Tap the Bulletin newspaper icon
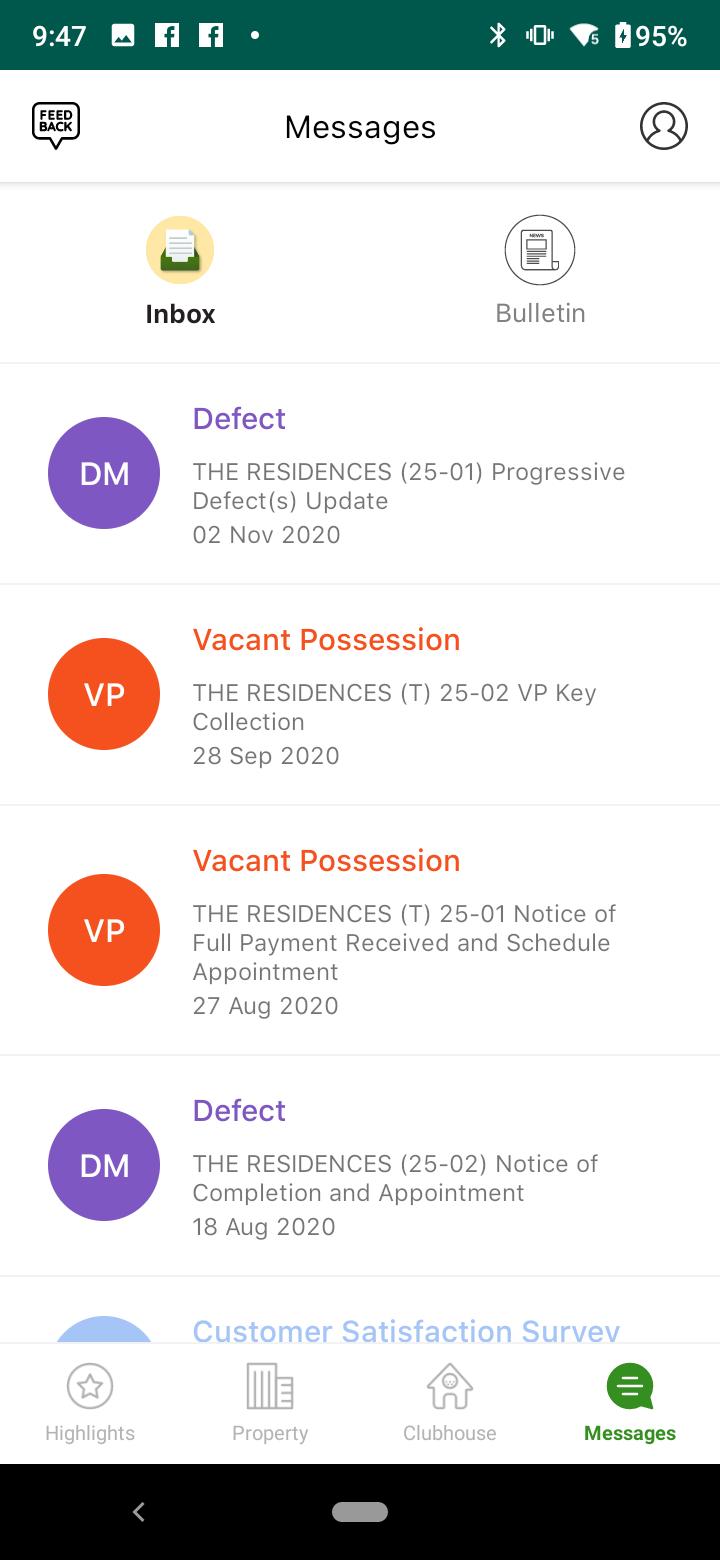Screen dimensions: 720x1560 [540, 250]
